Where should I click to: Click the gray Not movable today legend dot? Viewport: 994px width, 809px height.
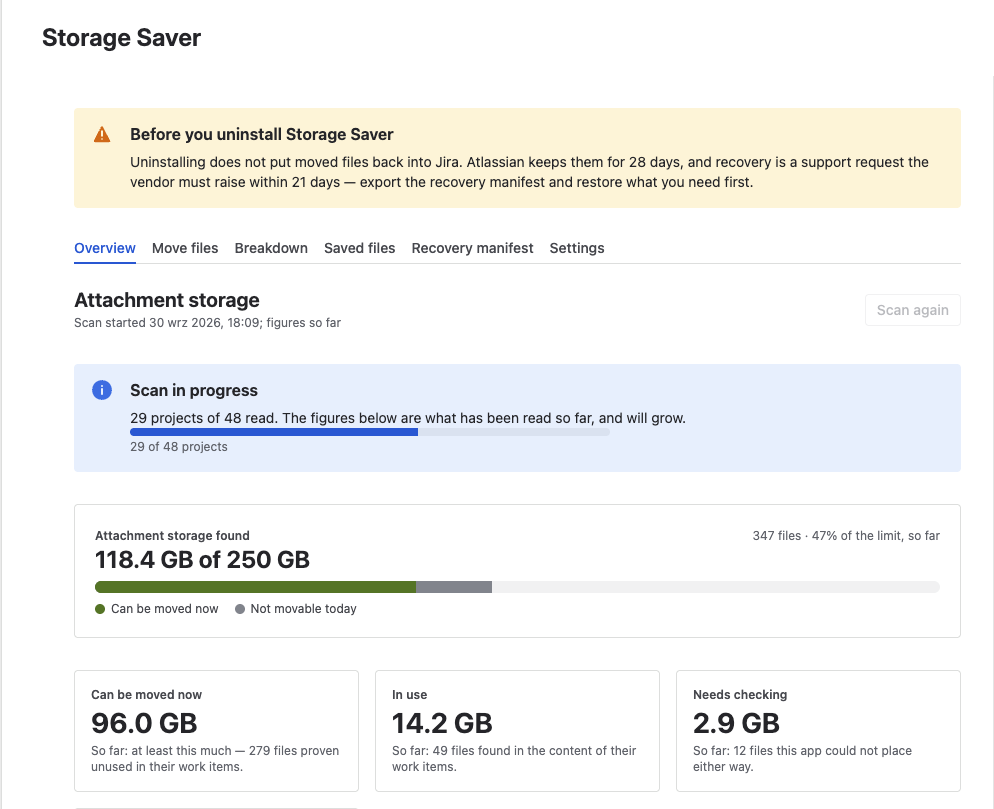[x=240, y=609]
